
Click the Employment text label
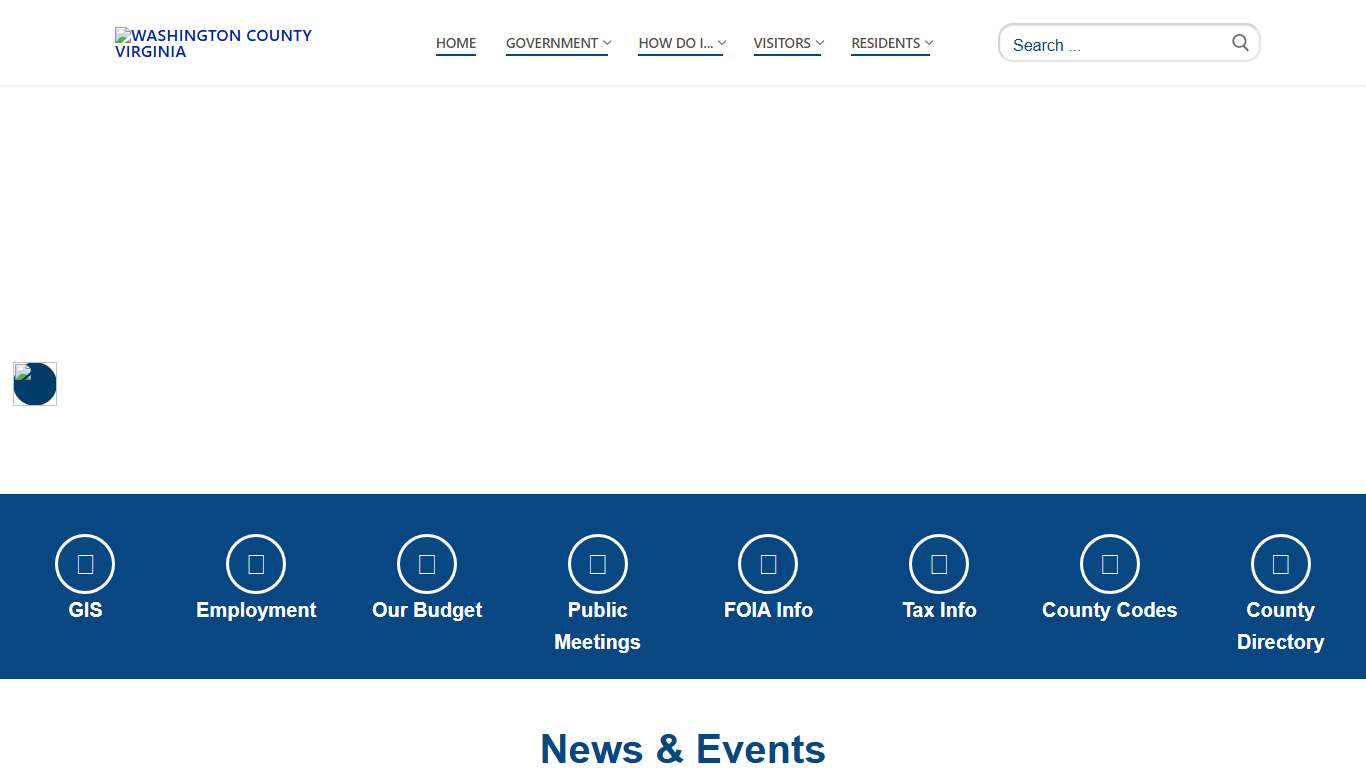(x=256, y=610)
